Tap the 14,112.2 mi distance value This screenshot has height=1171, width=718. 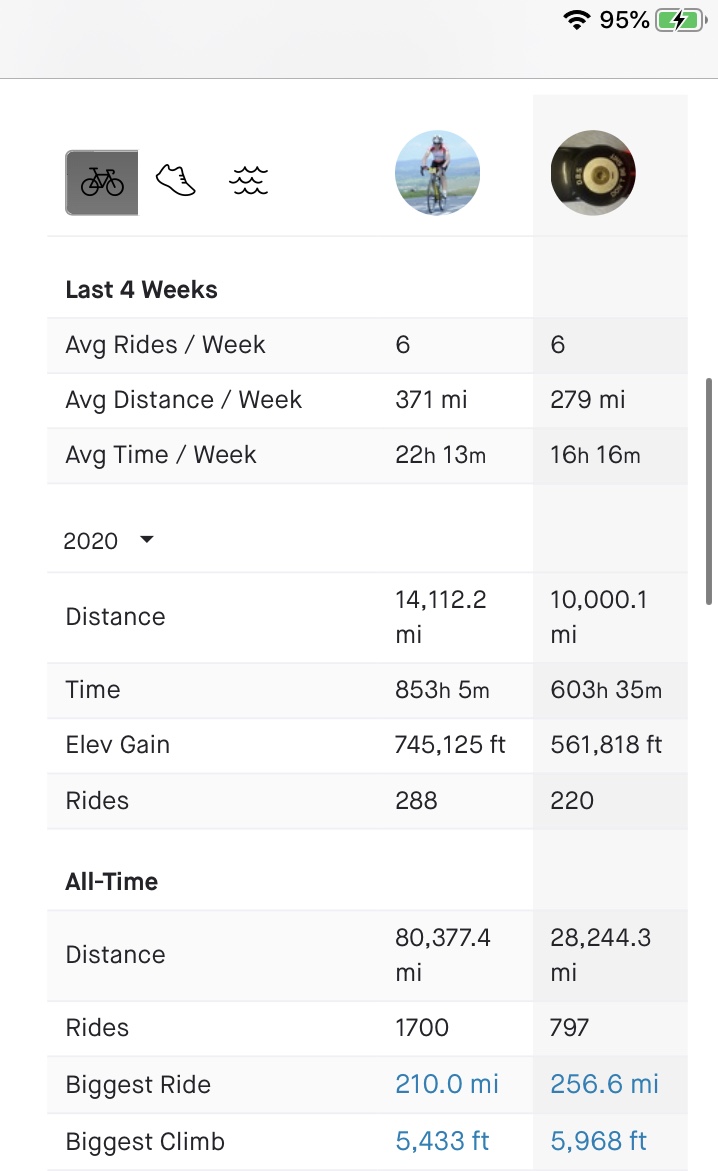[x=440, y=616]
